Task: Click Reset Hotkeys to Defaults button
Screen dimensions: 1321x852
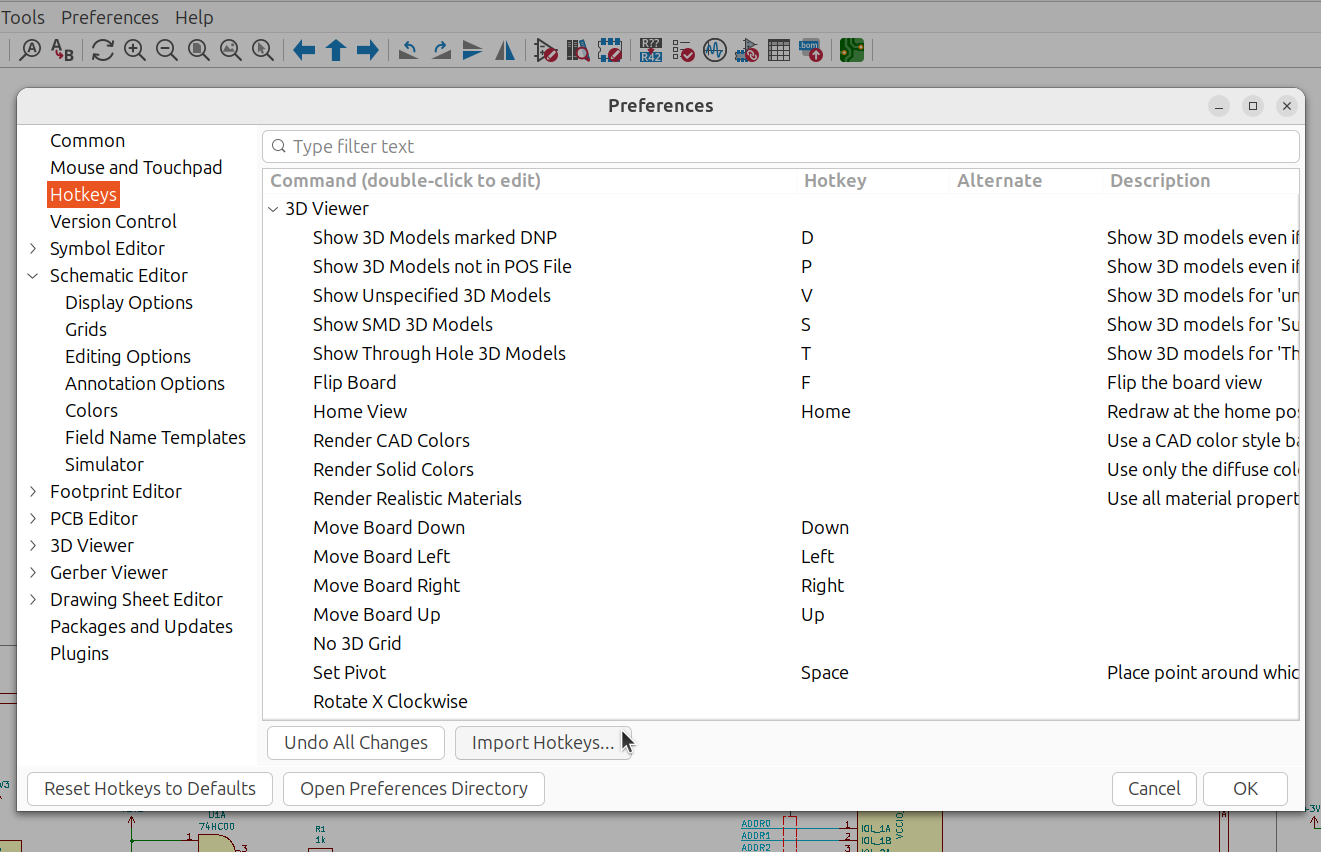Action: [150, 789]
